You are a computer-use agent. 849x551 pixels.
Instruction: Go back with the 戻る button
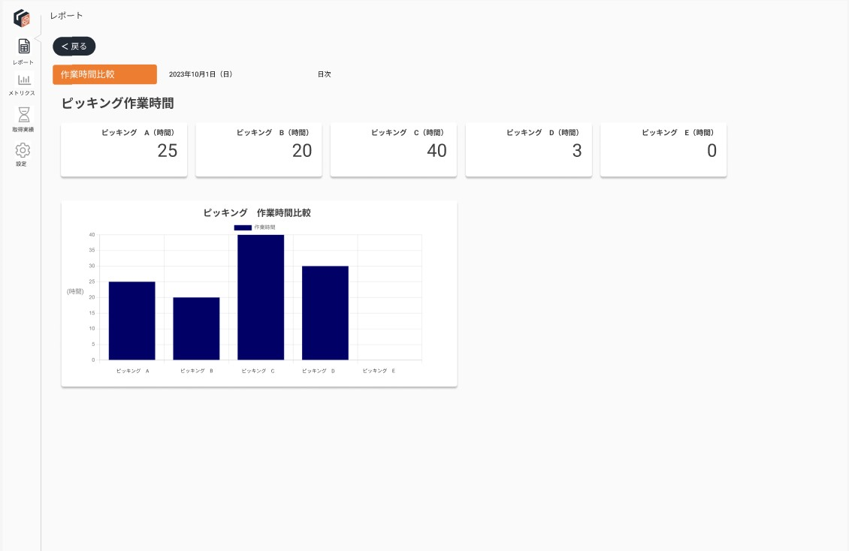click(74, 47)
